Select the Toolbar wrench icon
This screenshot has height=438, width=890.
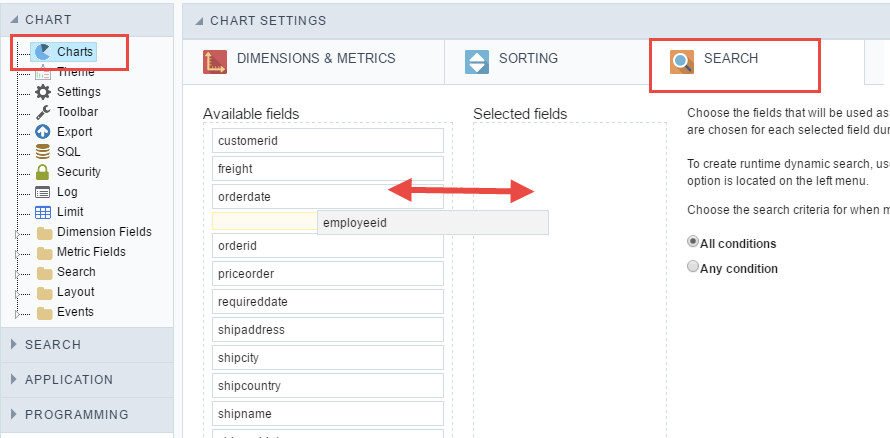click(43, 112)
